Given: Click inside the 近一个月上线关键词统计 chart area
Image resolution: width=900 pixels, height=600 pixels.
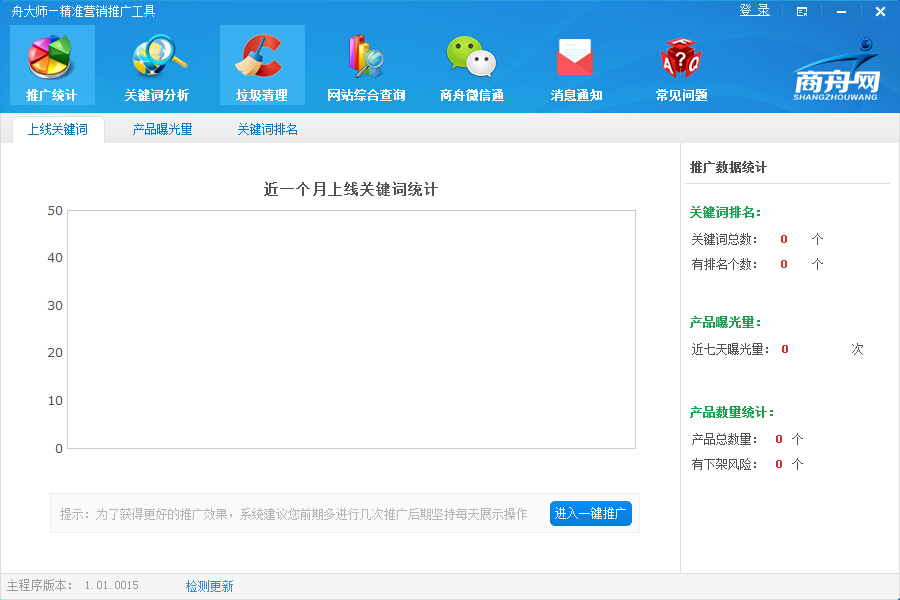Looking at the screenshot, I should pyautogui.click(x=350, y=329).
